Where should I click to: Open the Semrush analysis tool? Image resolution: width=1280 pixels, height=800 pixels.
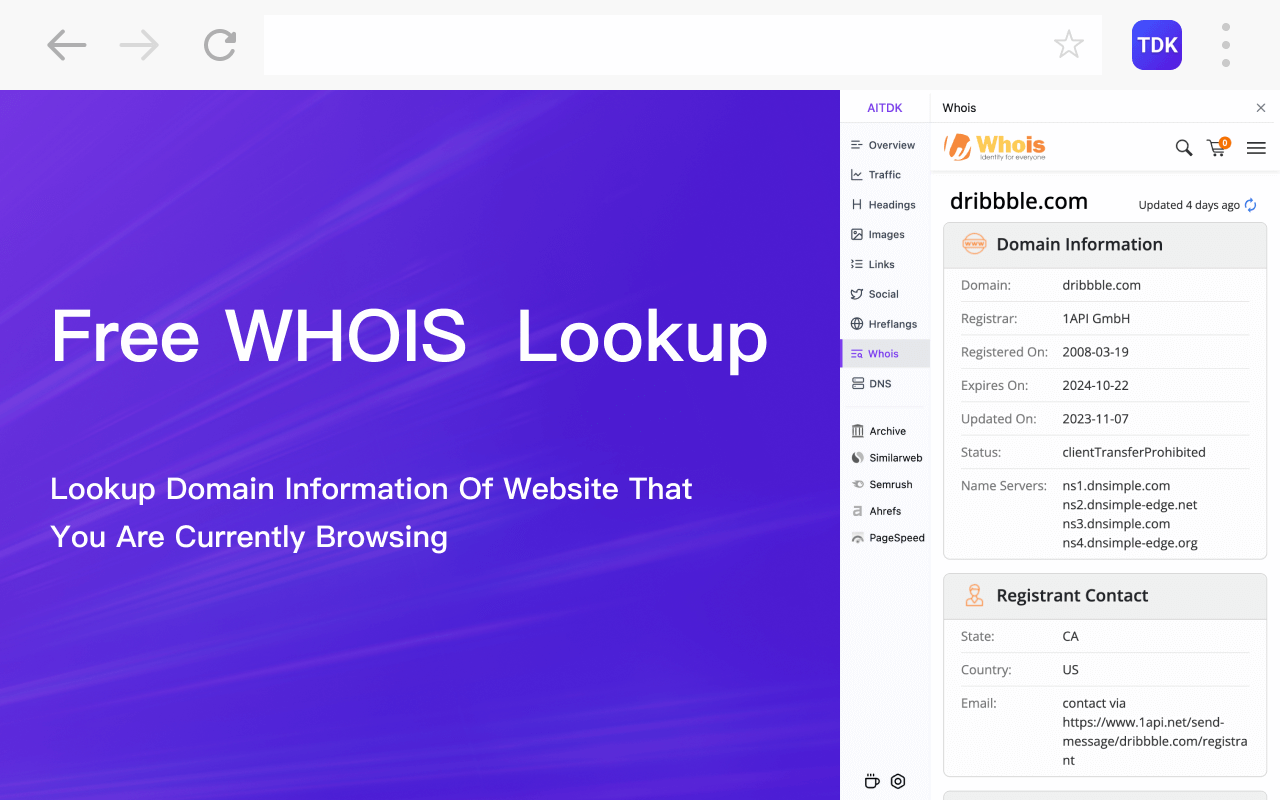pyautogui.click(x=888, y=484)
